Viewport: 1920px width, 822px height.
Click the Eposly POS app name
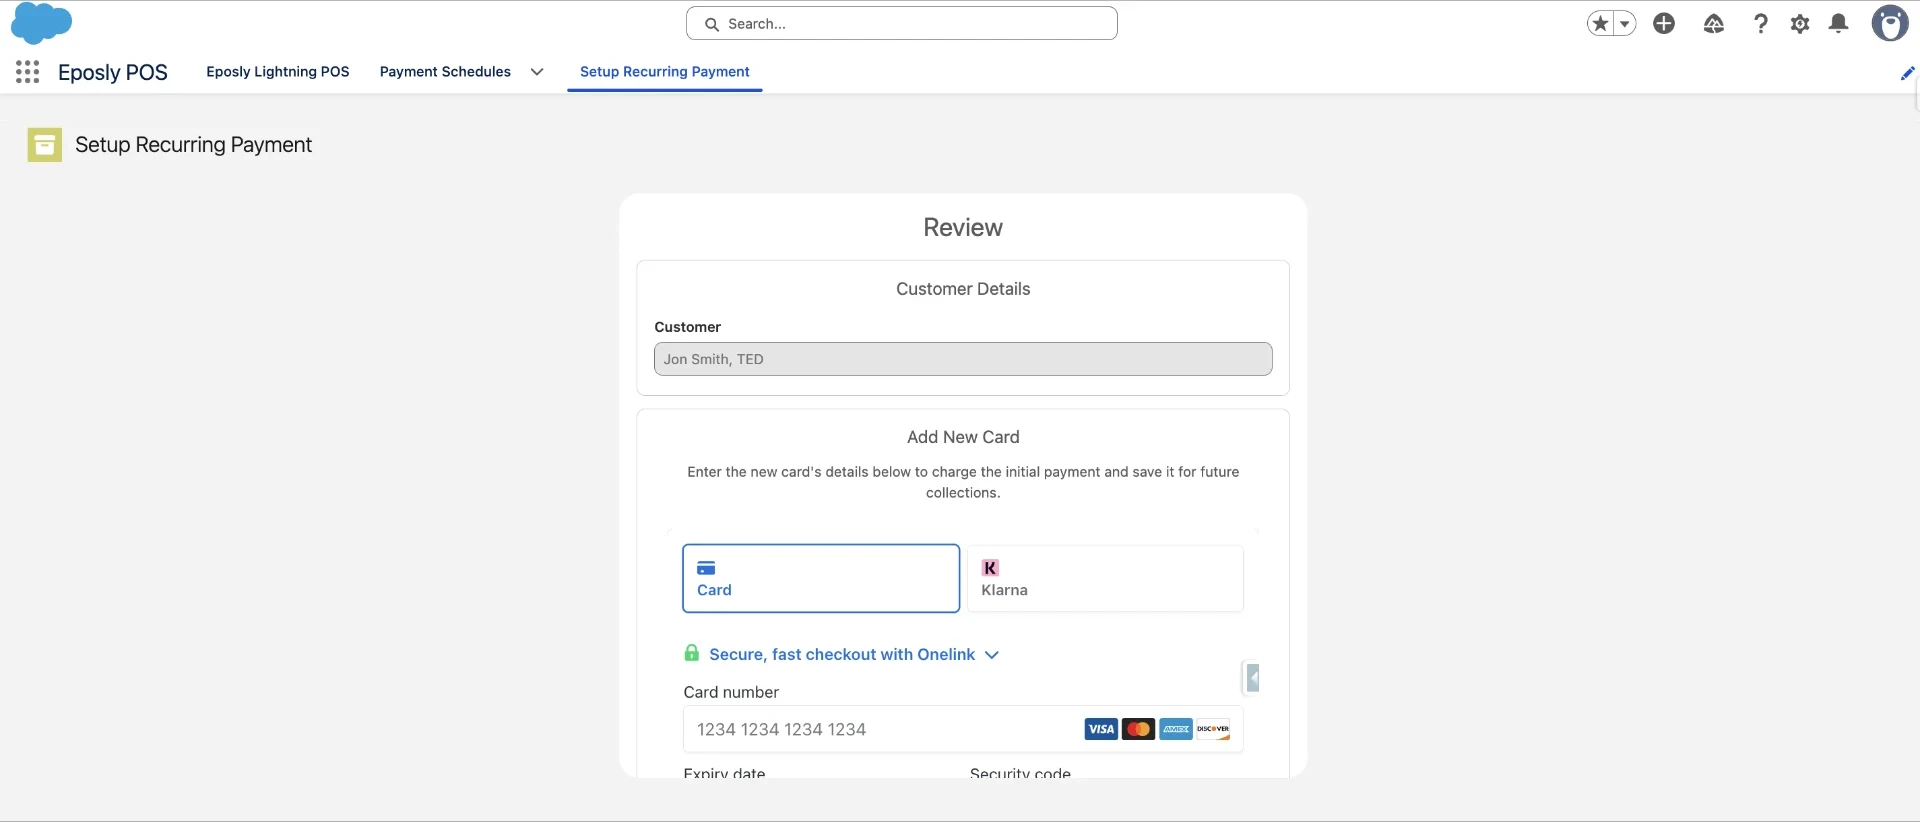113,72
